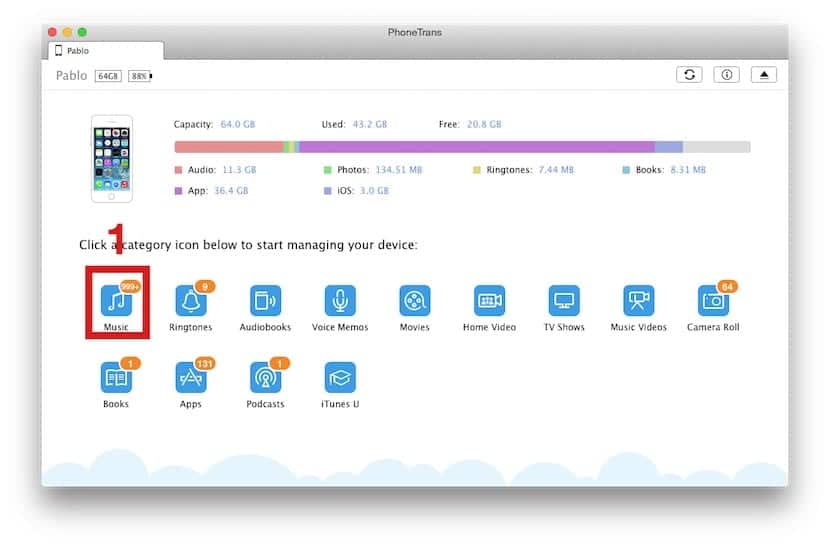Click the App color legend swatch

[x=178, y=191]
